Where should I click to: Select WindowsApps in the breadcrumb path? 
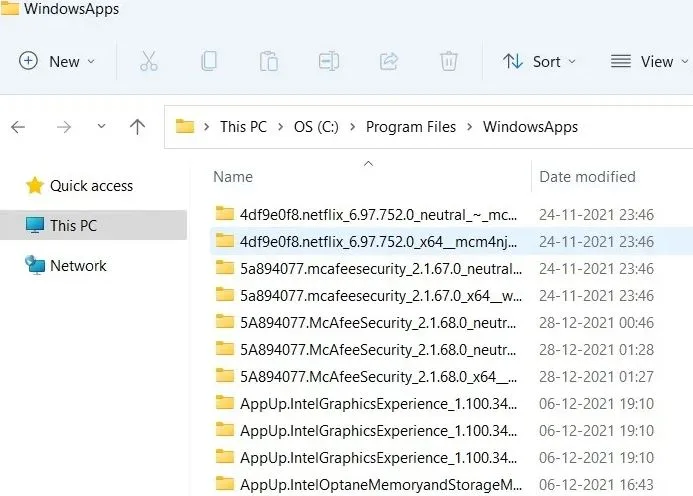point(530,127)
